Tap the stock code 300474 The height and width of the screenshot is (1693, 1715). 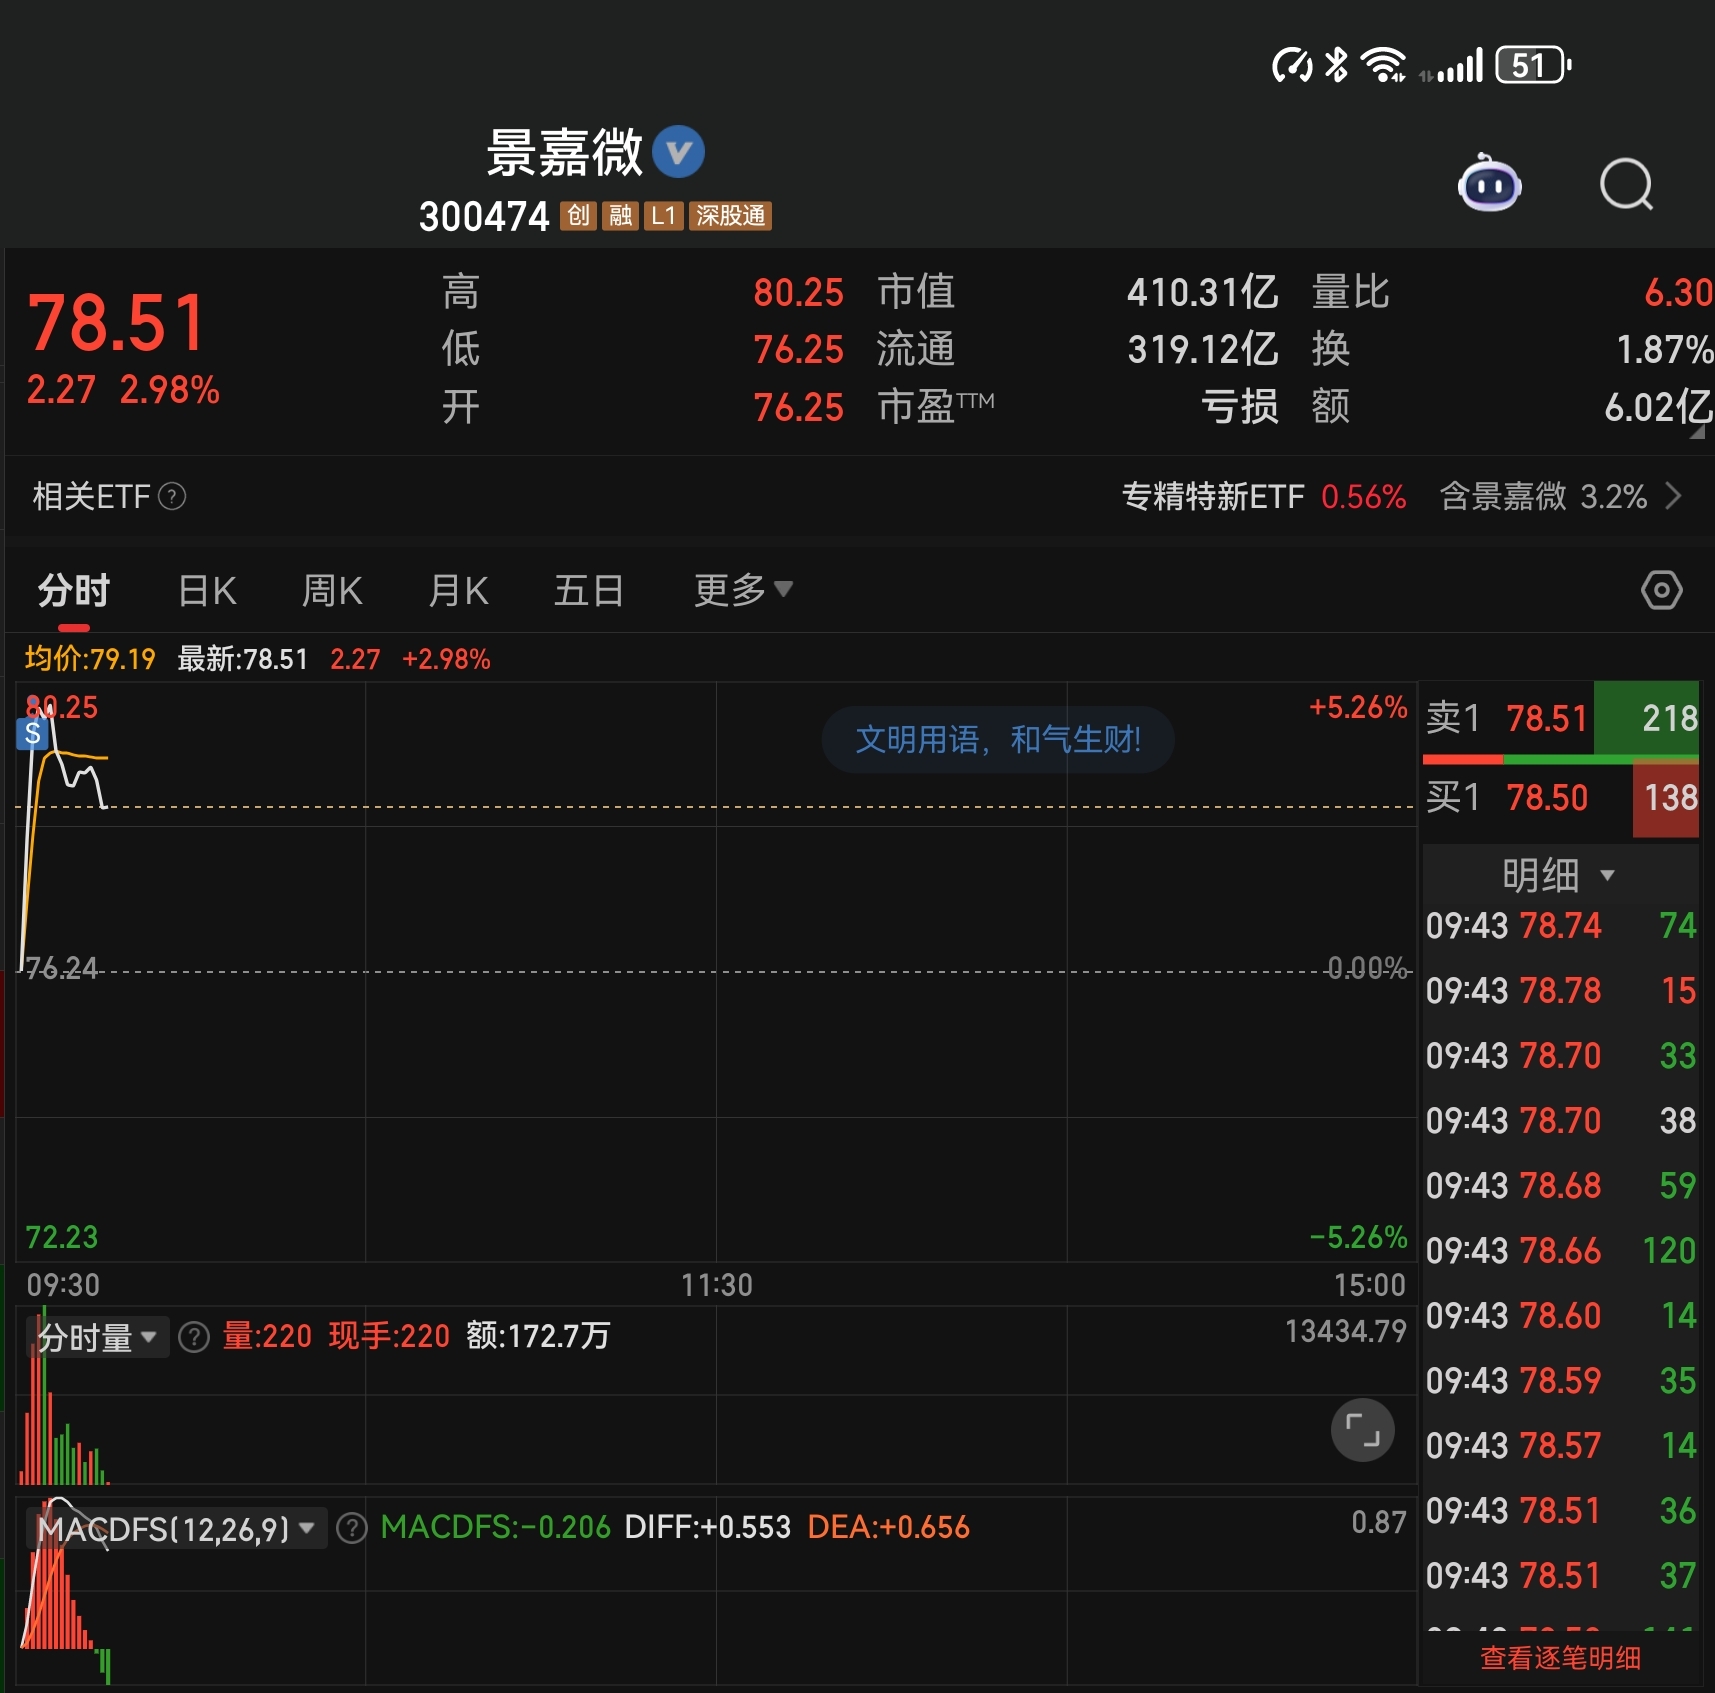point(484,216)
